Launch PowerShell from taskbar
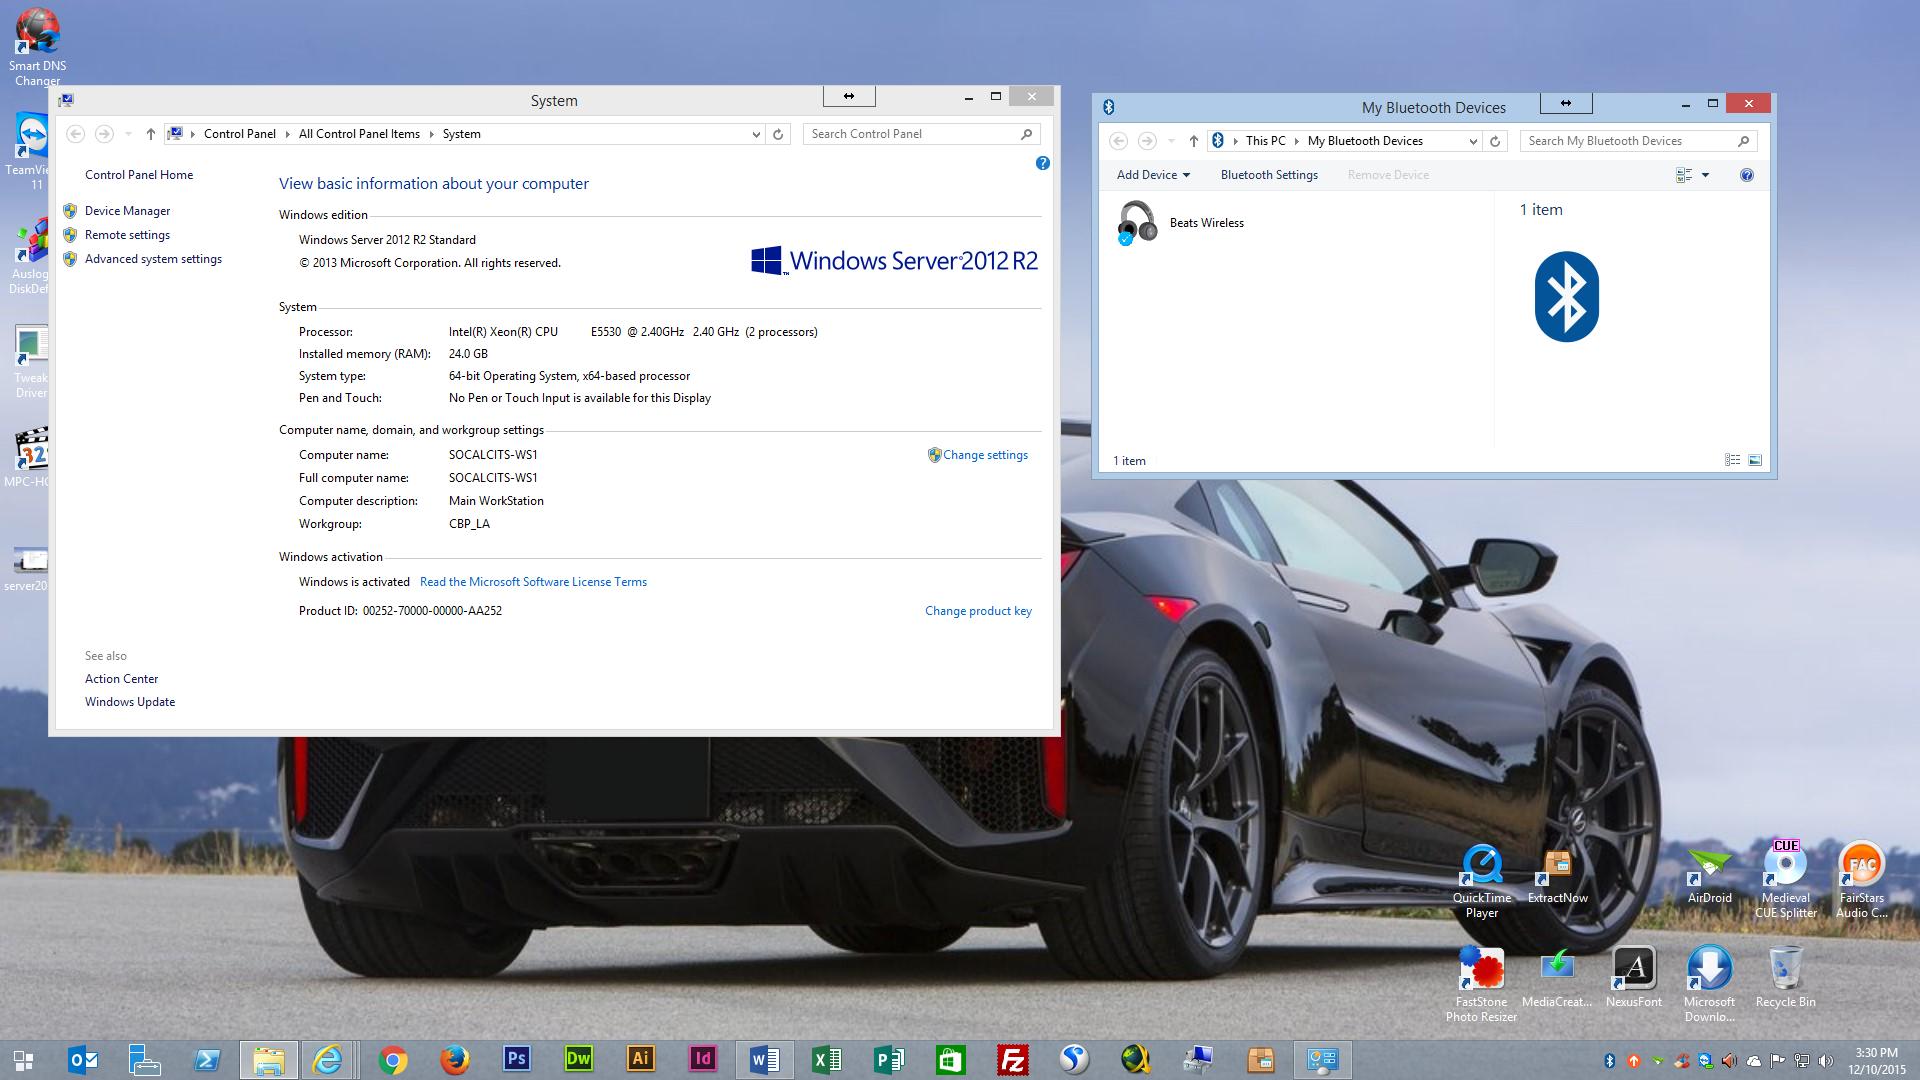The height and width of the screenshot is (1080, 1920). coord(207,1060)
